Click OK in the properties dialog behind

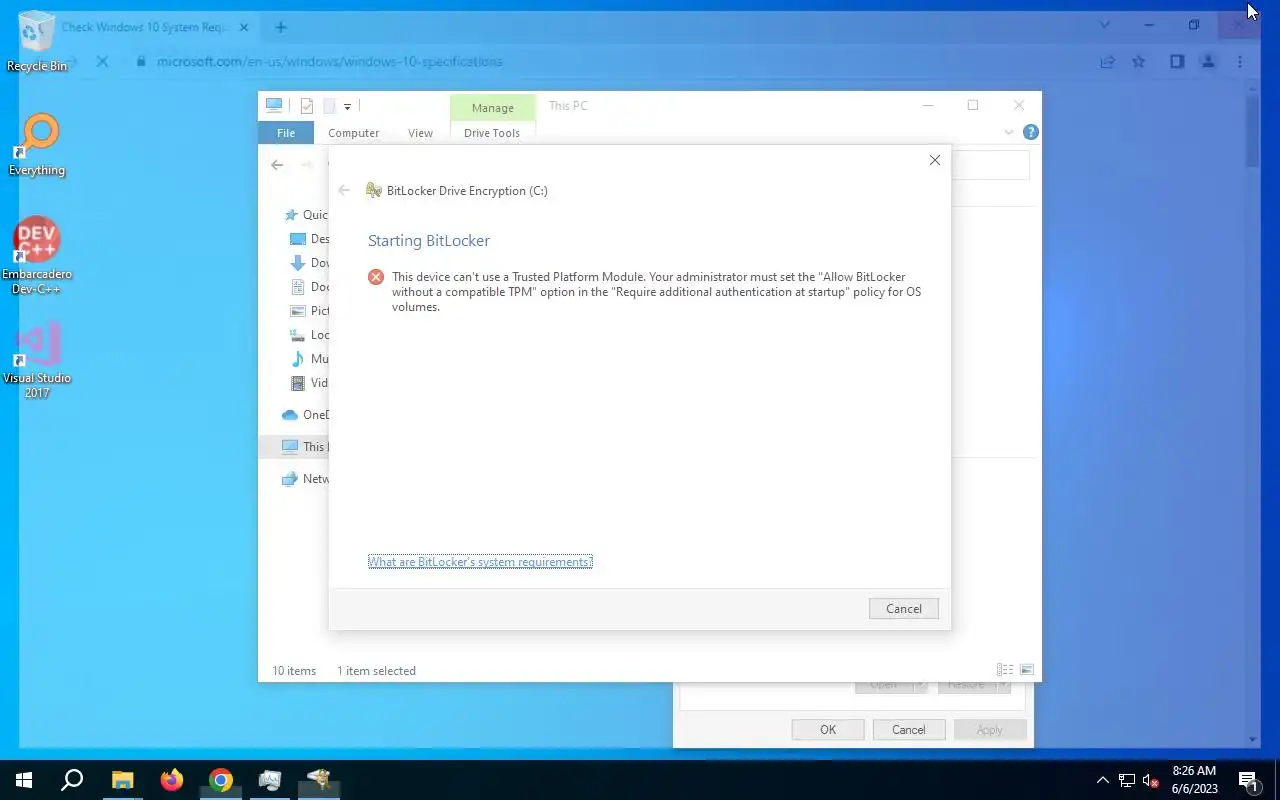tap(828, 730)
